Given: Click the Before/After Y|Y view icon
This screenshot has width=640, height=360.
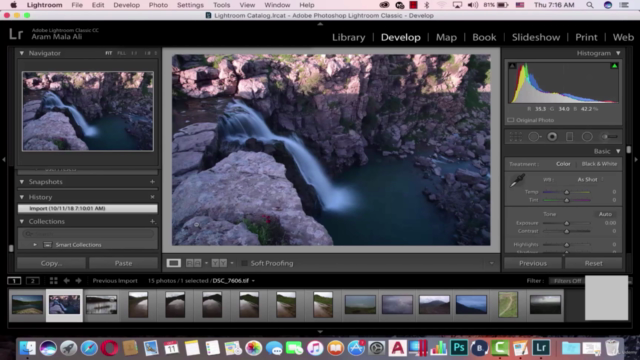Looking at the screenshot, I should (x=219, y=263).
